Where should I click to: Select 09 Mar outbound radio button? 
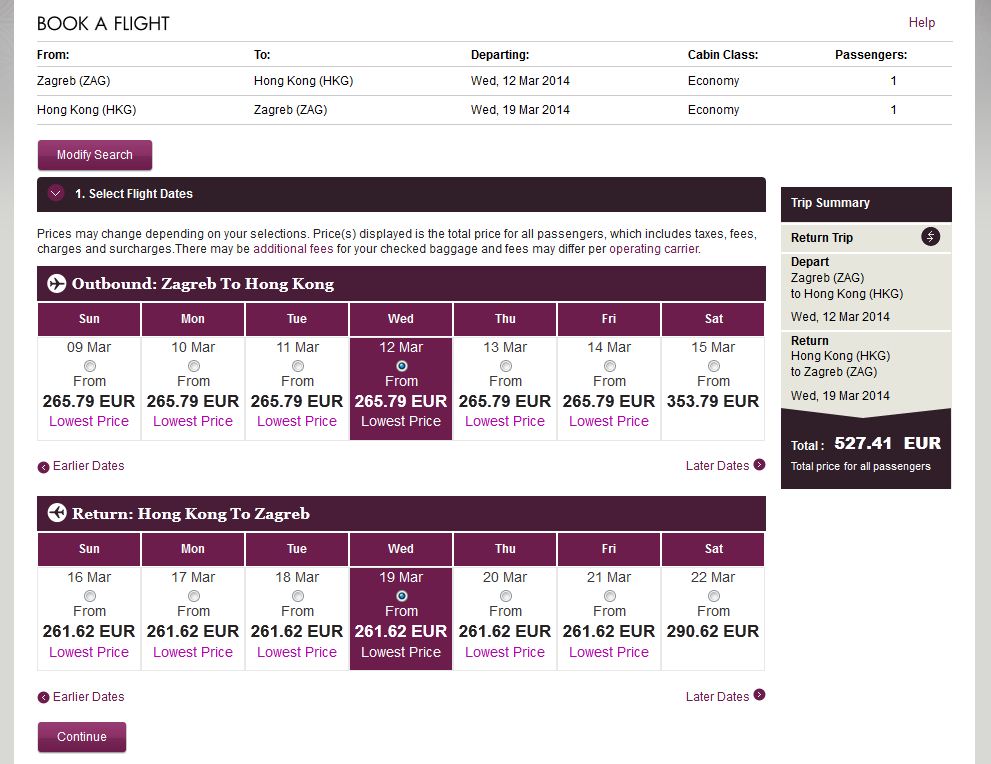click(90, 366)
